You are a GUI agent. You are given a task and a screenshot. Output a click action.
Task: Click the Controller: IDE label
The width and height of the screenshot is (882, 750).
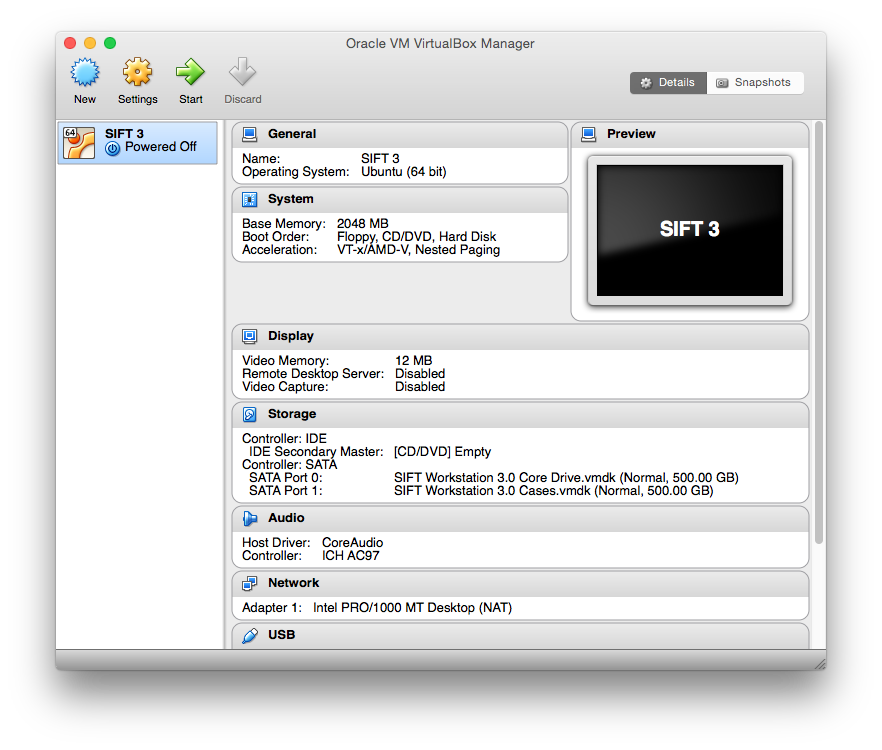(284, 439)
